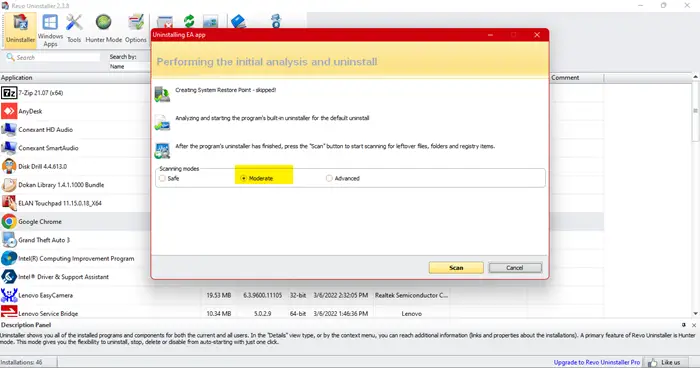
Task: Click the Disk Drill application icon
Action: click(9, 166)
